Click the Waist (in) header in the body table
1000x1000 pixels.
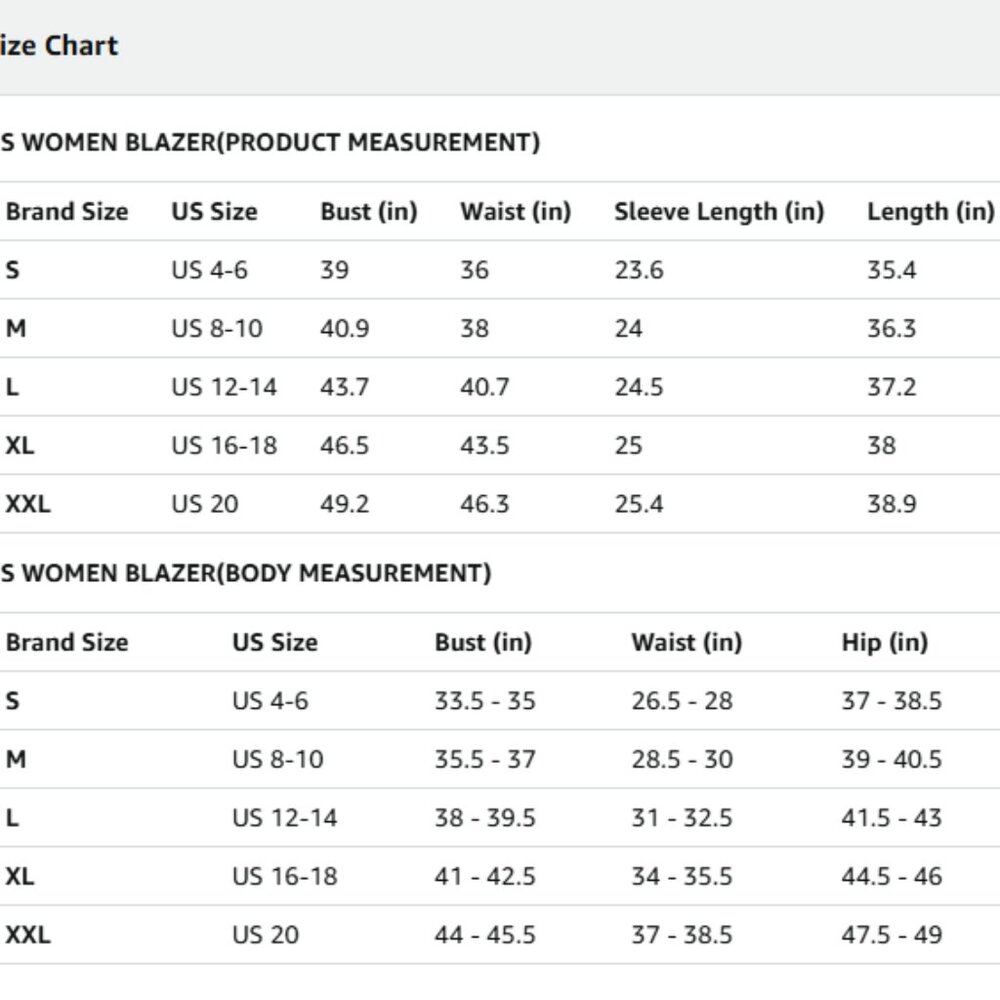click(687, 642)
